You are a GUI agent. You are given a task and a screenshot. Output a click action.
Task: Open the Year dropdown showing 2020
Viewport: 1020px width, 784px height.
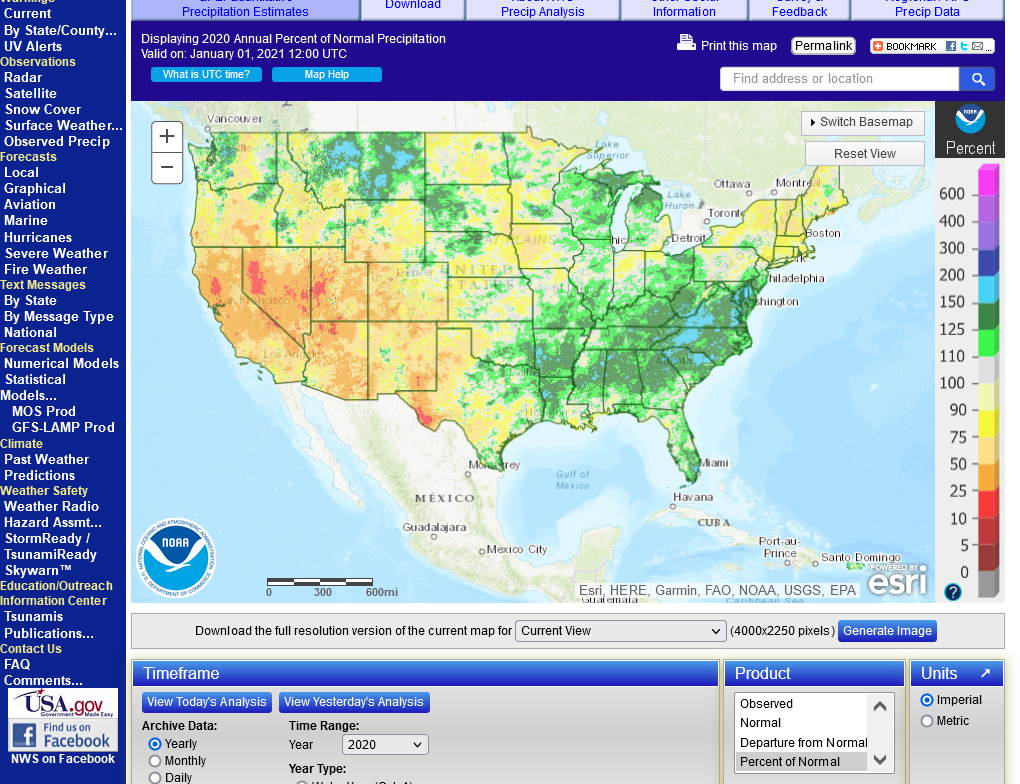point(384,744)
